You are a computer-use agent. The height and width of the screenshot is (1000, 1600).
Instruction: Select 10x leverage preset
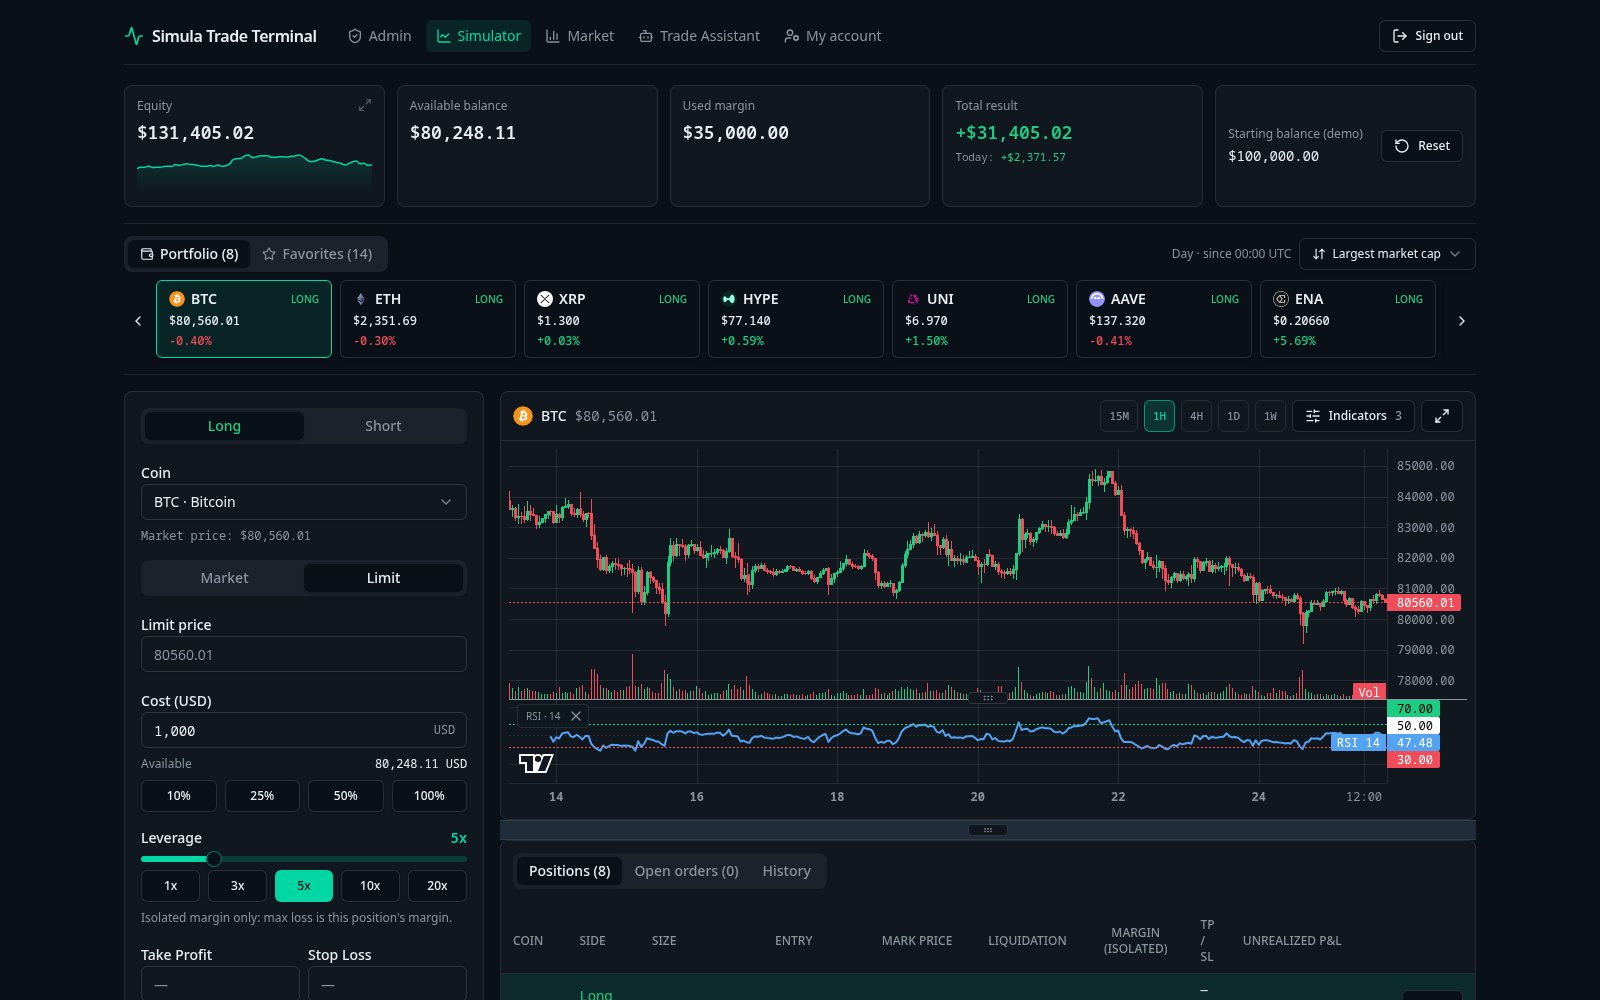pyautogui.click(x=370, y=886)
